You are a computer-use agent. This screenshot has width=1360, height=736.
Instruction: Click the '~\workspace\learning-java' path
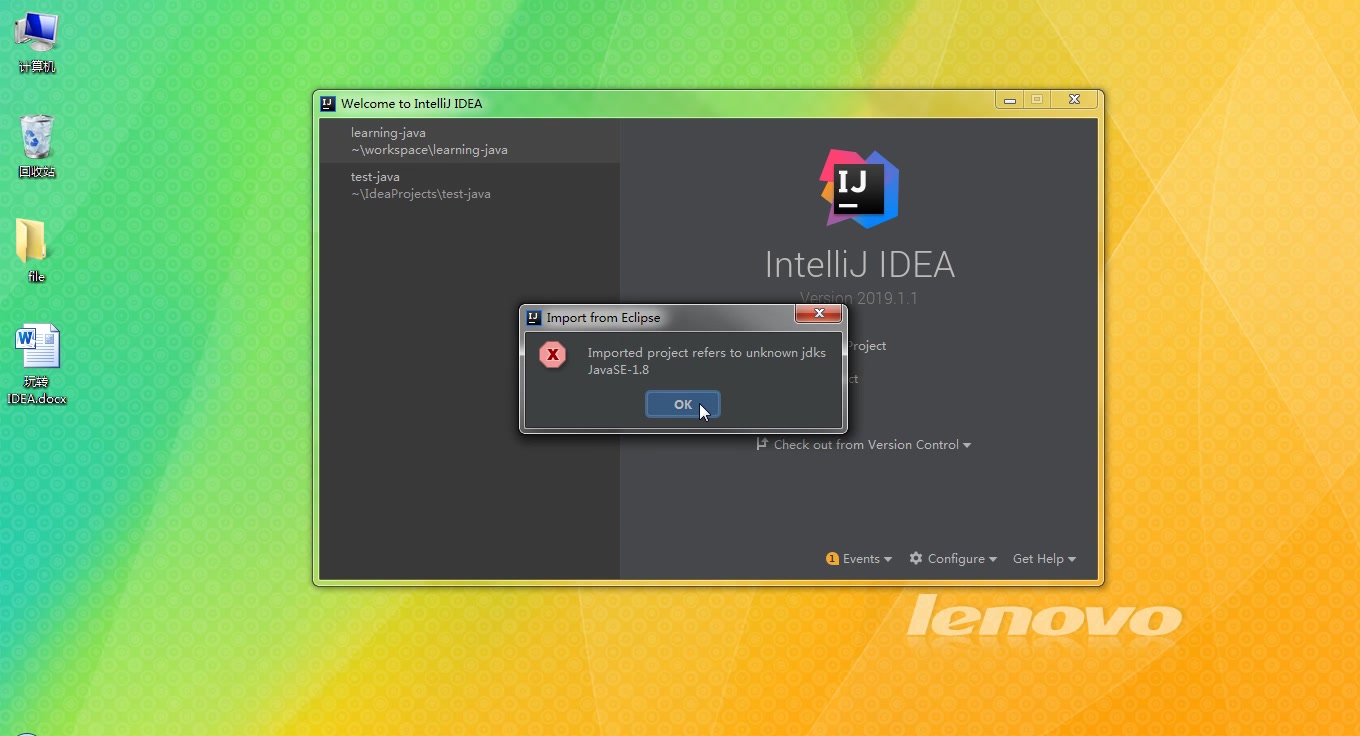click(x=429, y=150)
